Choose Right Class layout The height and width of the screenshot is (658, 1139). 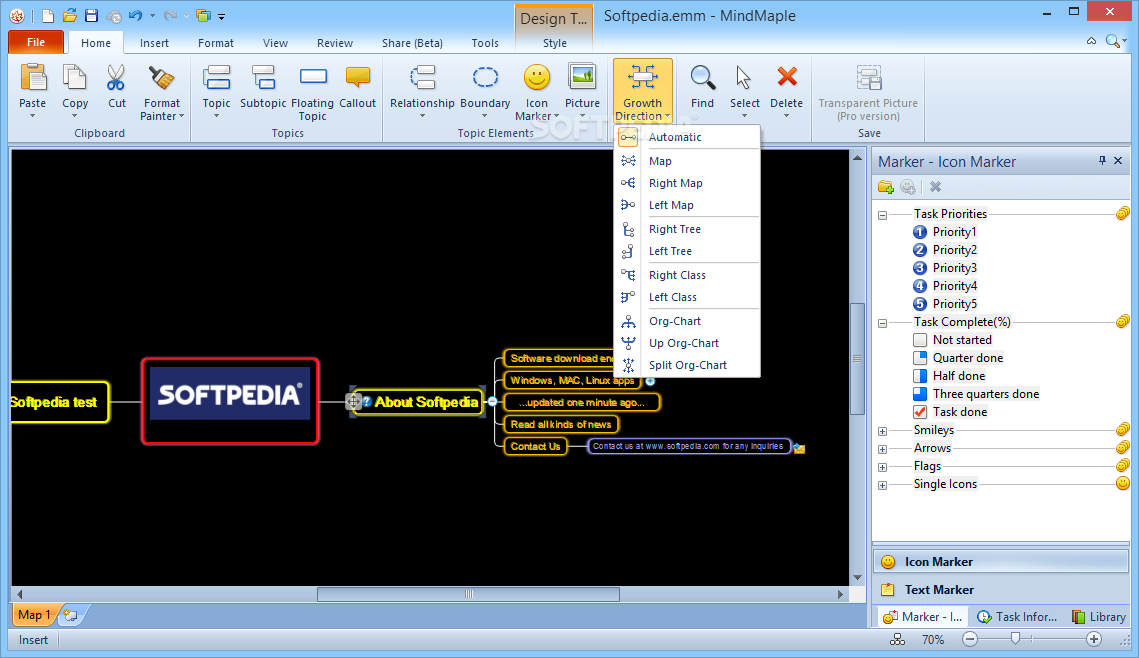[688, 275]
